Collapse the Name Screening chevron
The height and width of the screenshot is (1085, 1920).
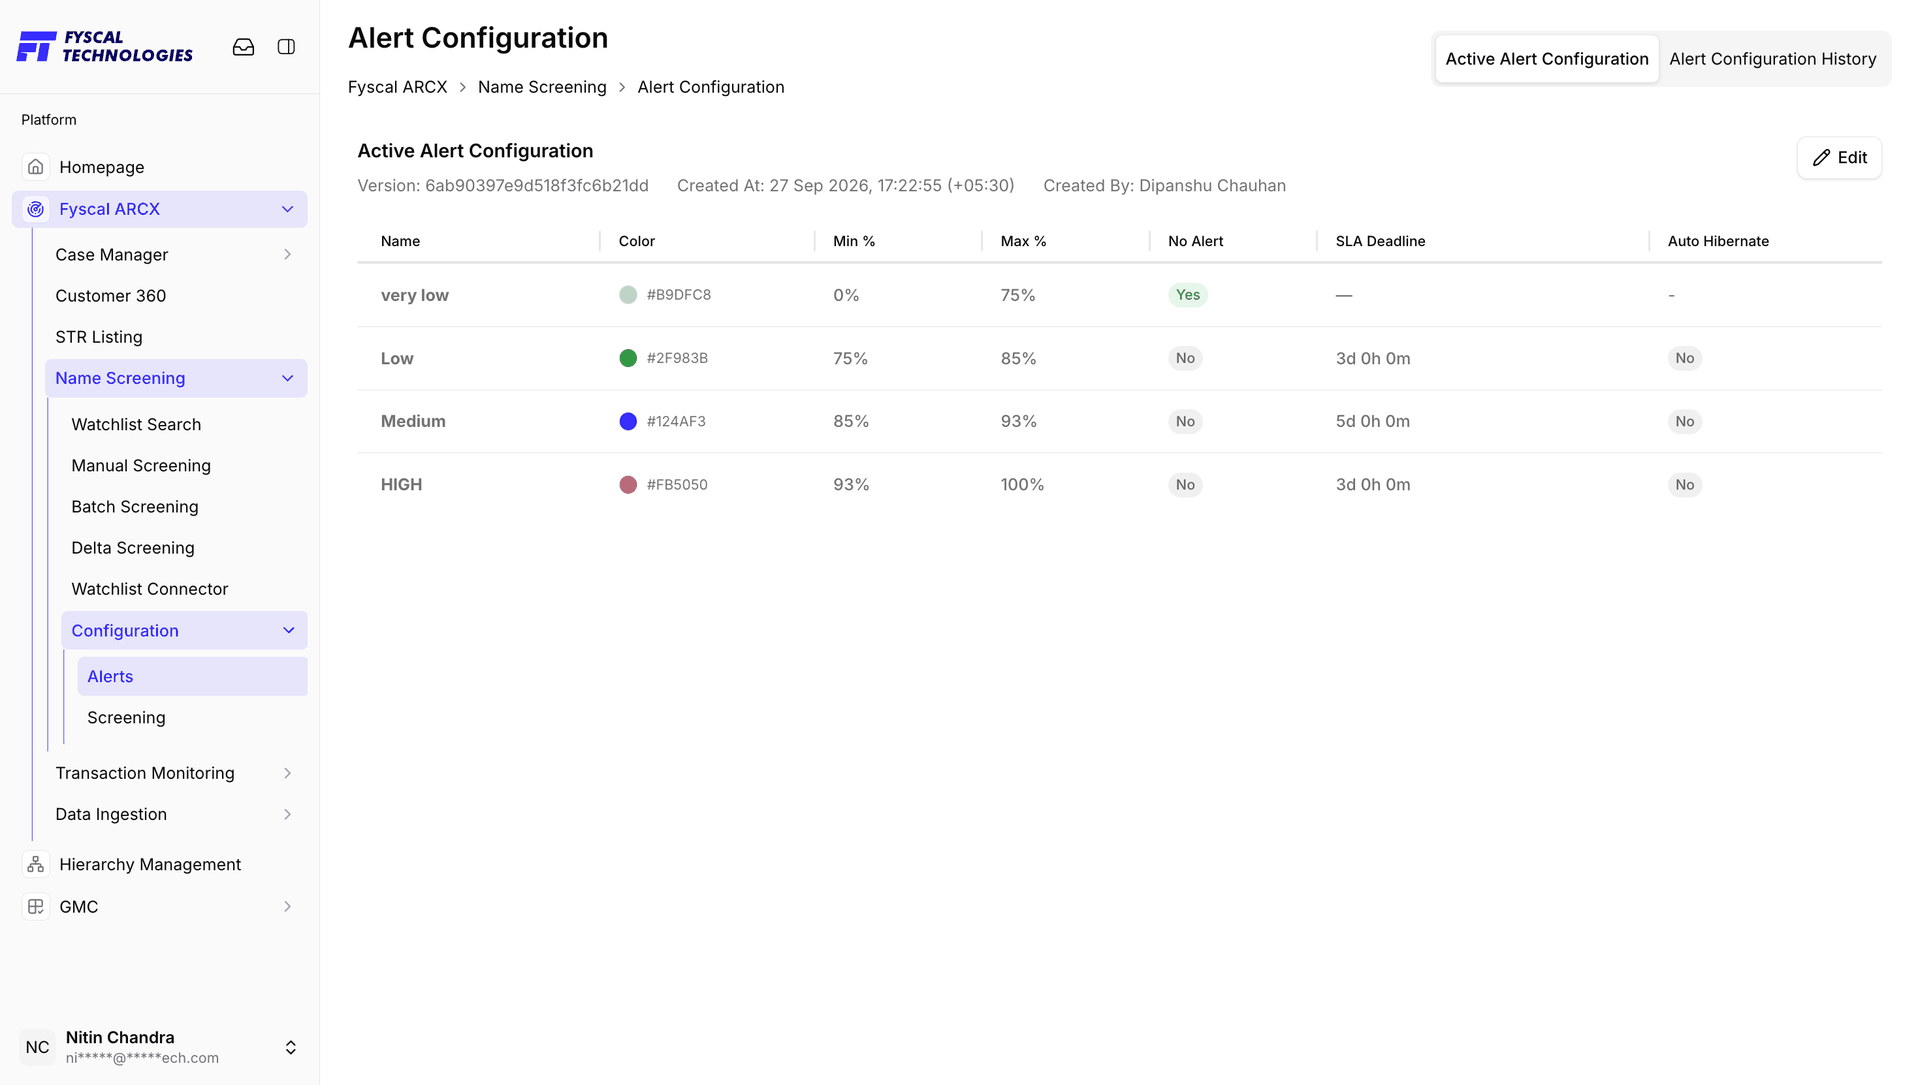(x=288, y=378)
